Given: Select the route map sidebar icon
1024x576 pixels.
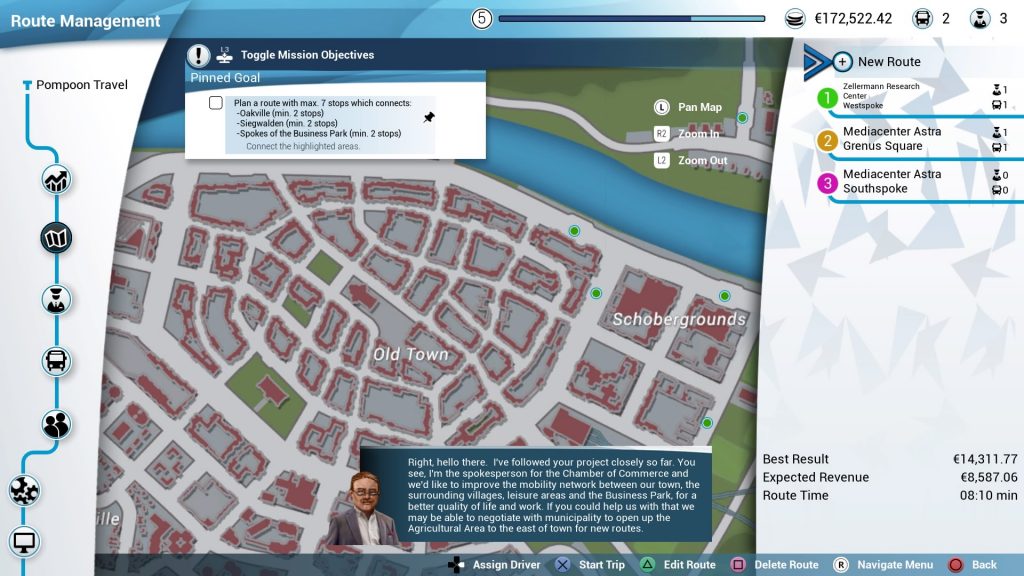Looking at the screenshot, I should [x=56, y=238].
